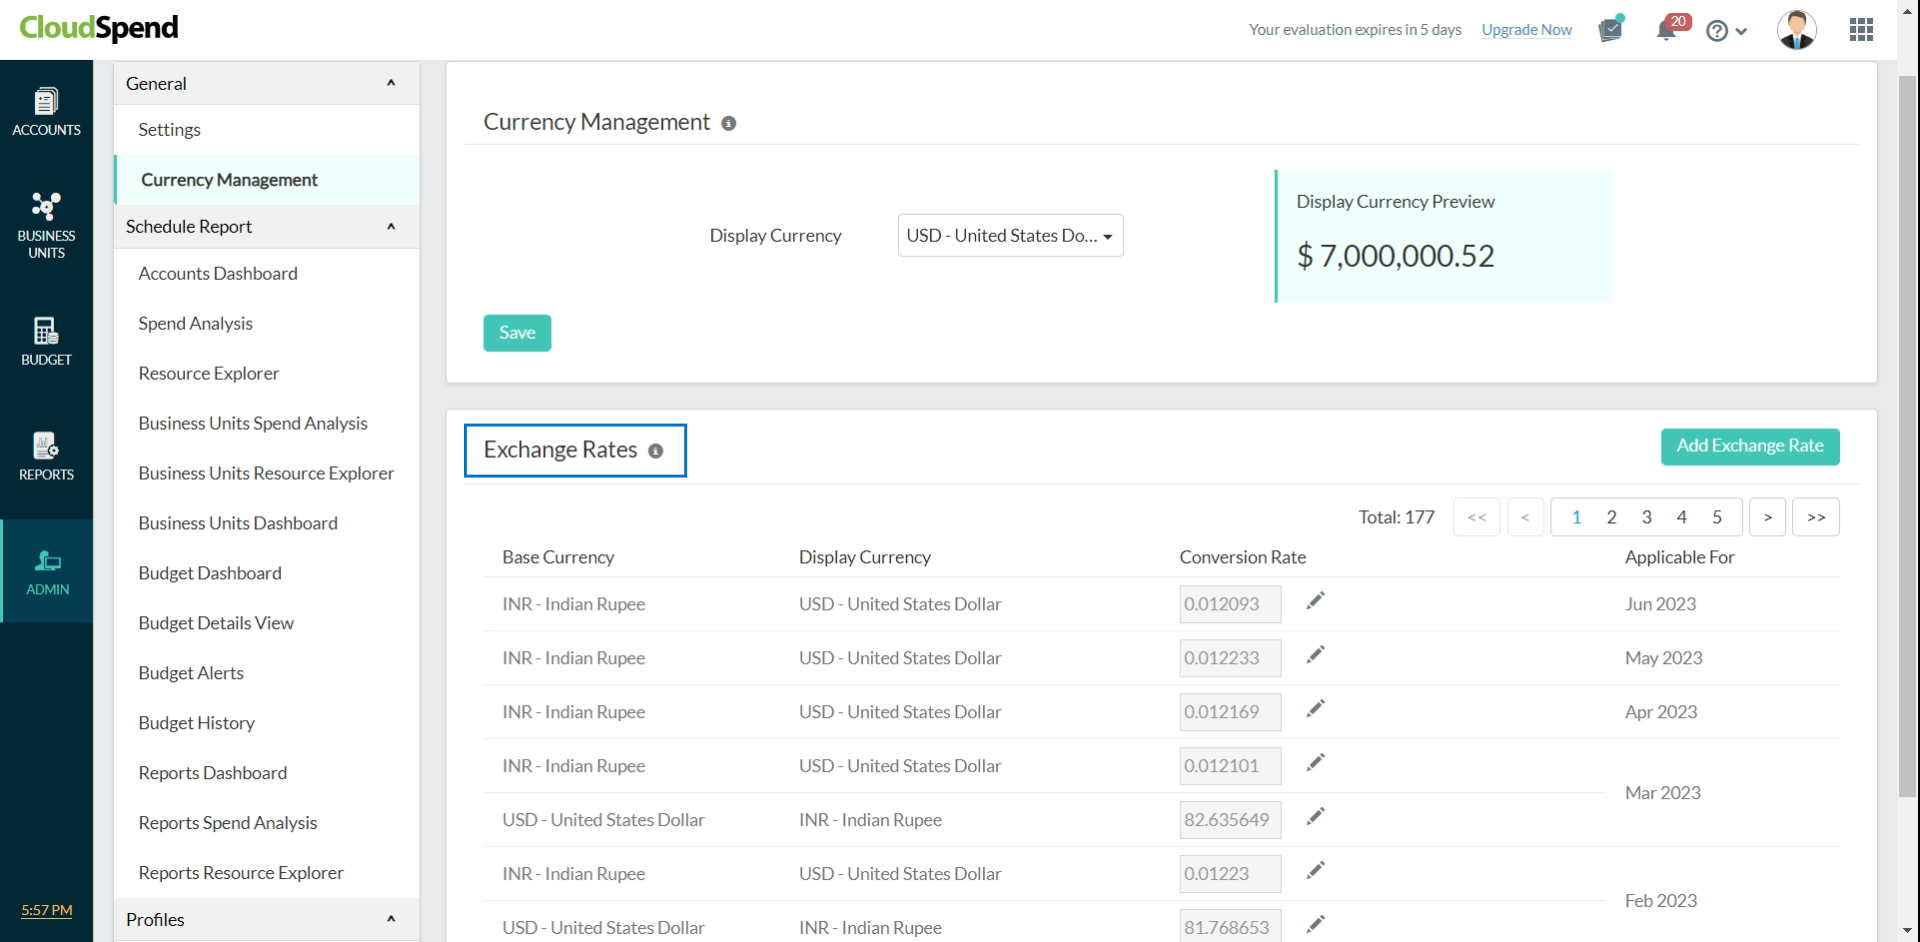Open Business Units Spend Analysis
Image resolution: width=1920 pixels, height=942 pixels.
pos(253,424)
